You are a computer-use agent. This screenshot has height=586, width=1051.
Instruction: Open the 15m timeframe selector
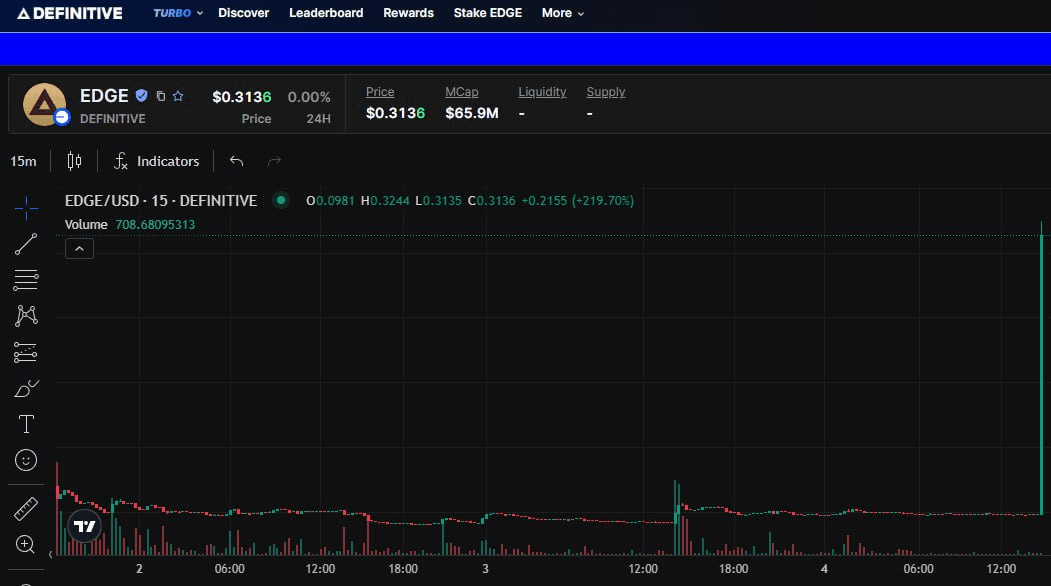(x=23, y=161)
